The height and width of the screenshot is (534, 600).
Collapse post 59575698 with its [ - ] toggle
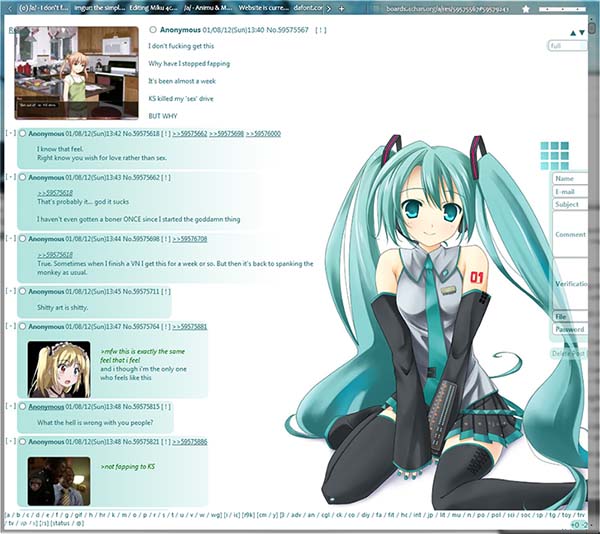click(11, 238)
